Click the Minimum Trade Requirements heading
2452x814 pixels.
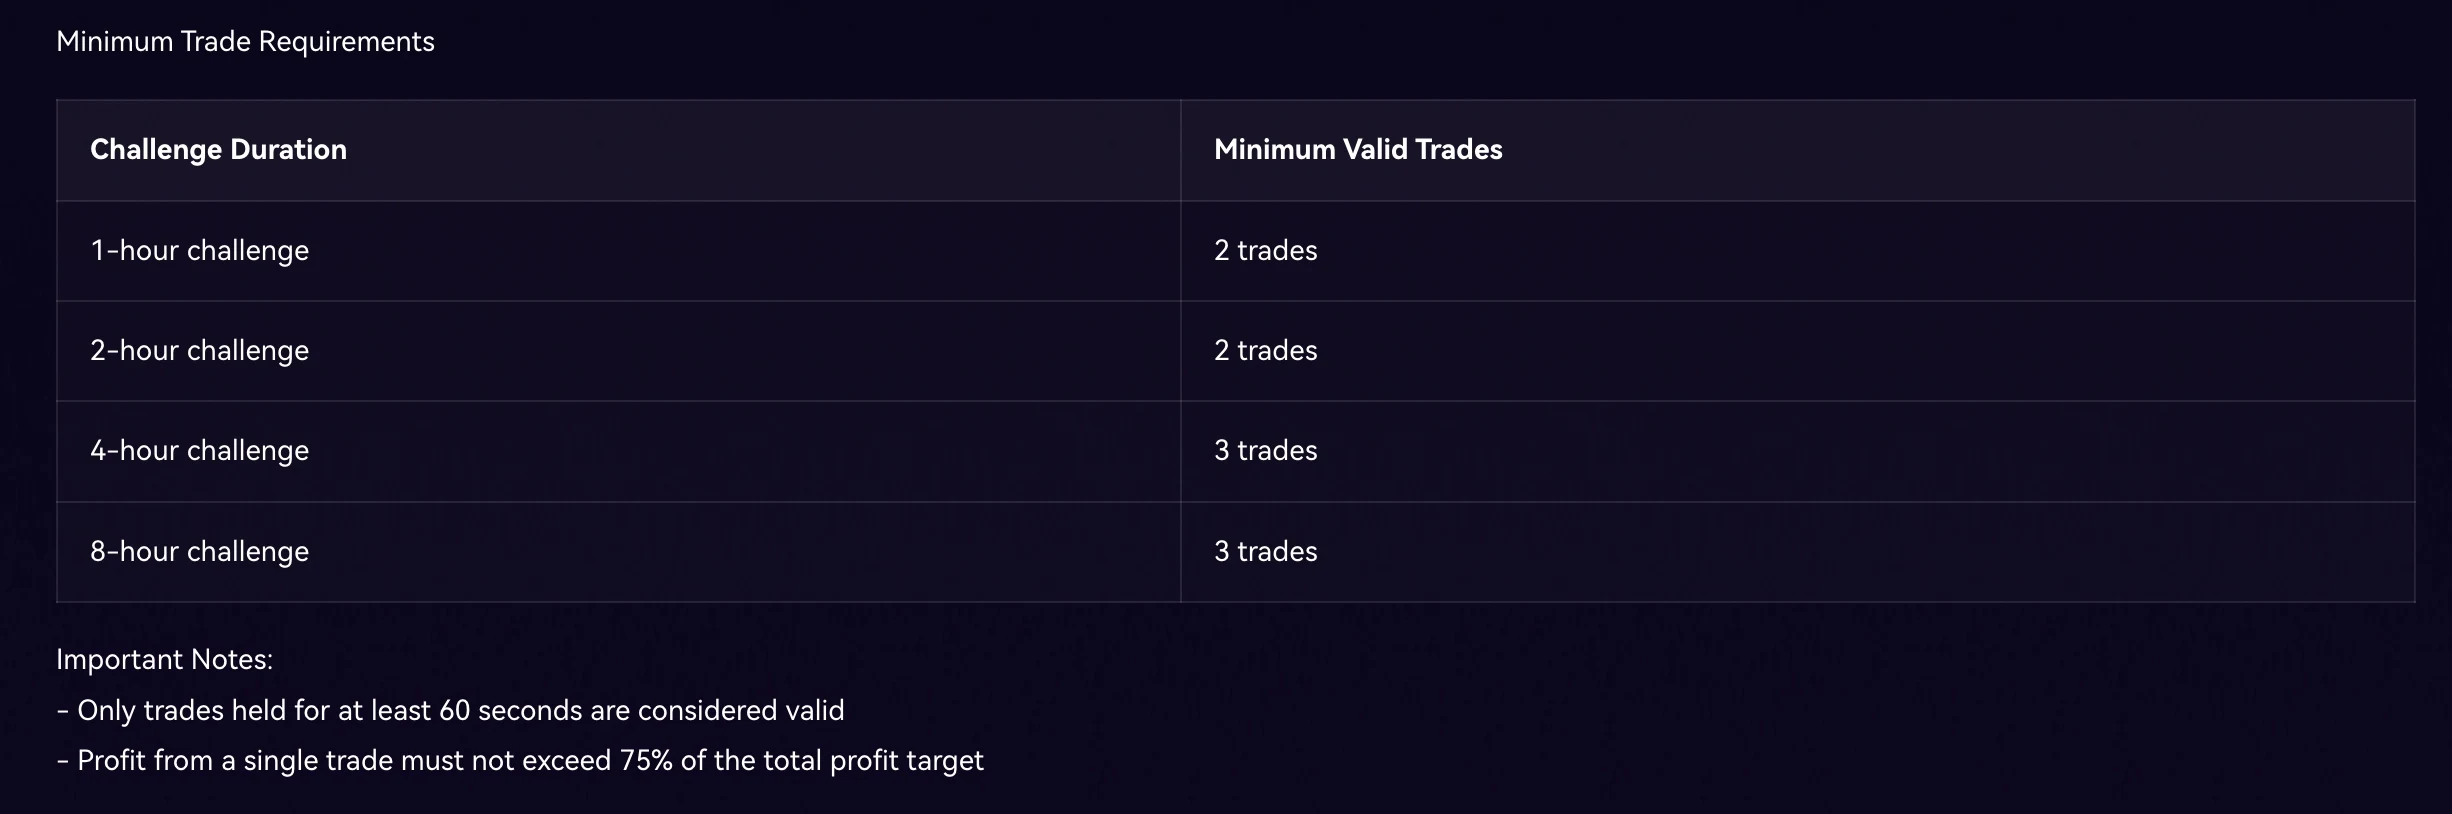[x=245, y=42]
